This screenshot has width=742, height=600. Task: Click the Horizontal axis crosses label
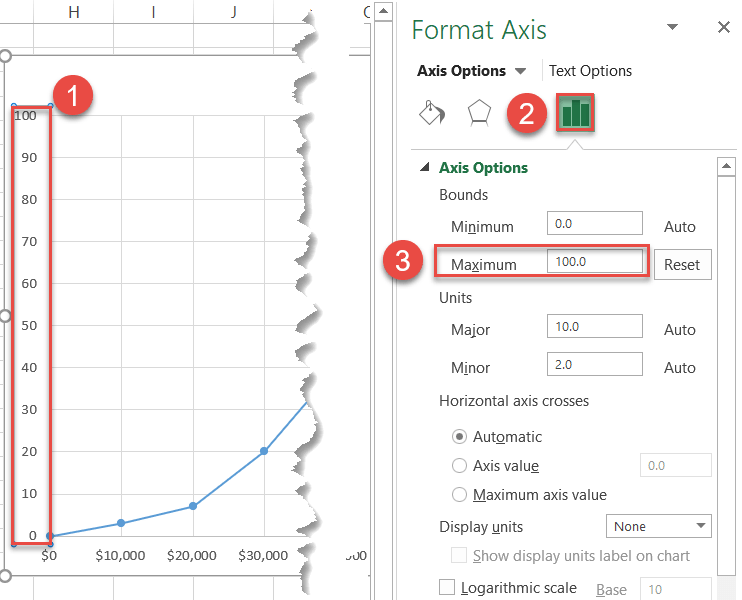(514, 401)
